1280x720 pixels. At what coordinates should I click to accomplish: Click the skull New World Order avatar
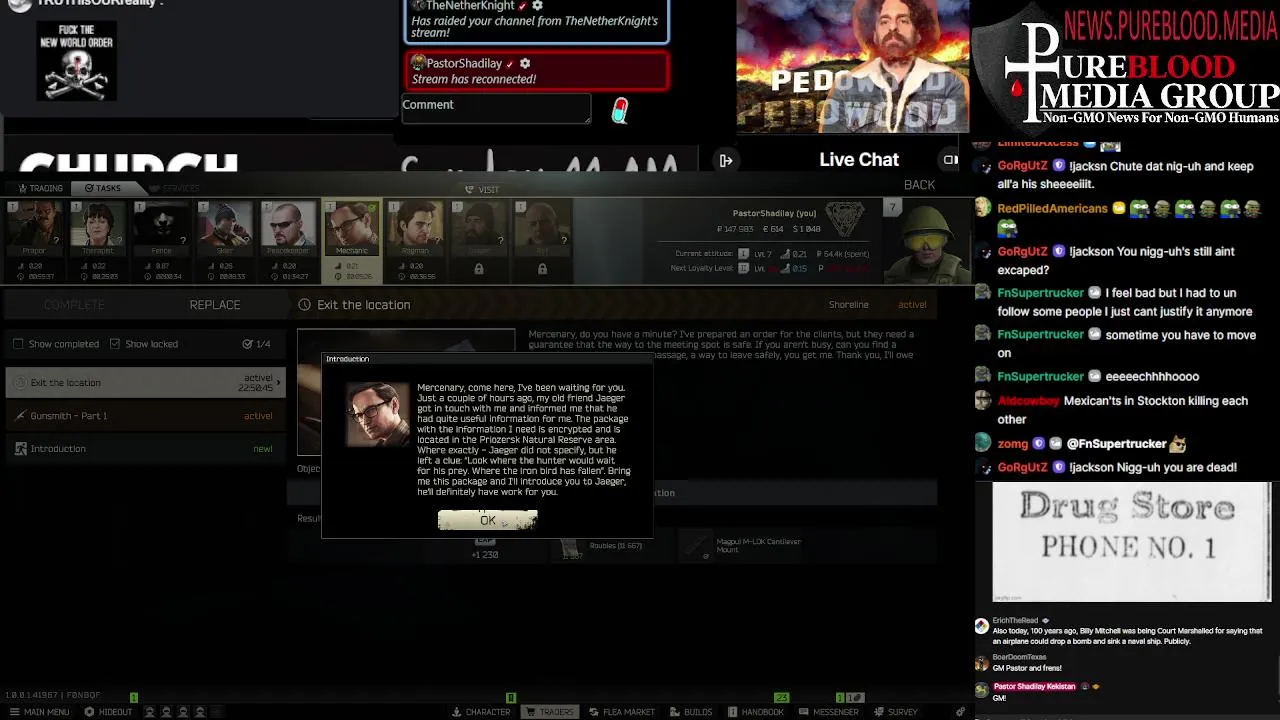77,61
